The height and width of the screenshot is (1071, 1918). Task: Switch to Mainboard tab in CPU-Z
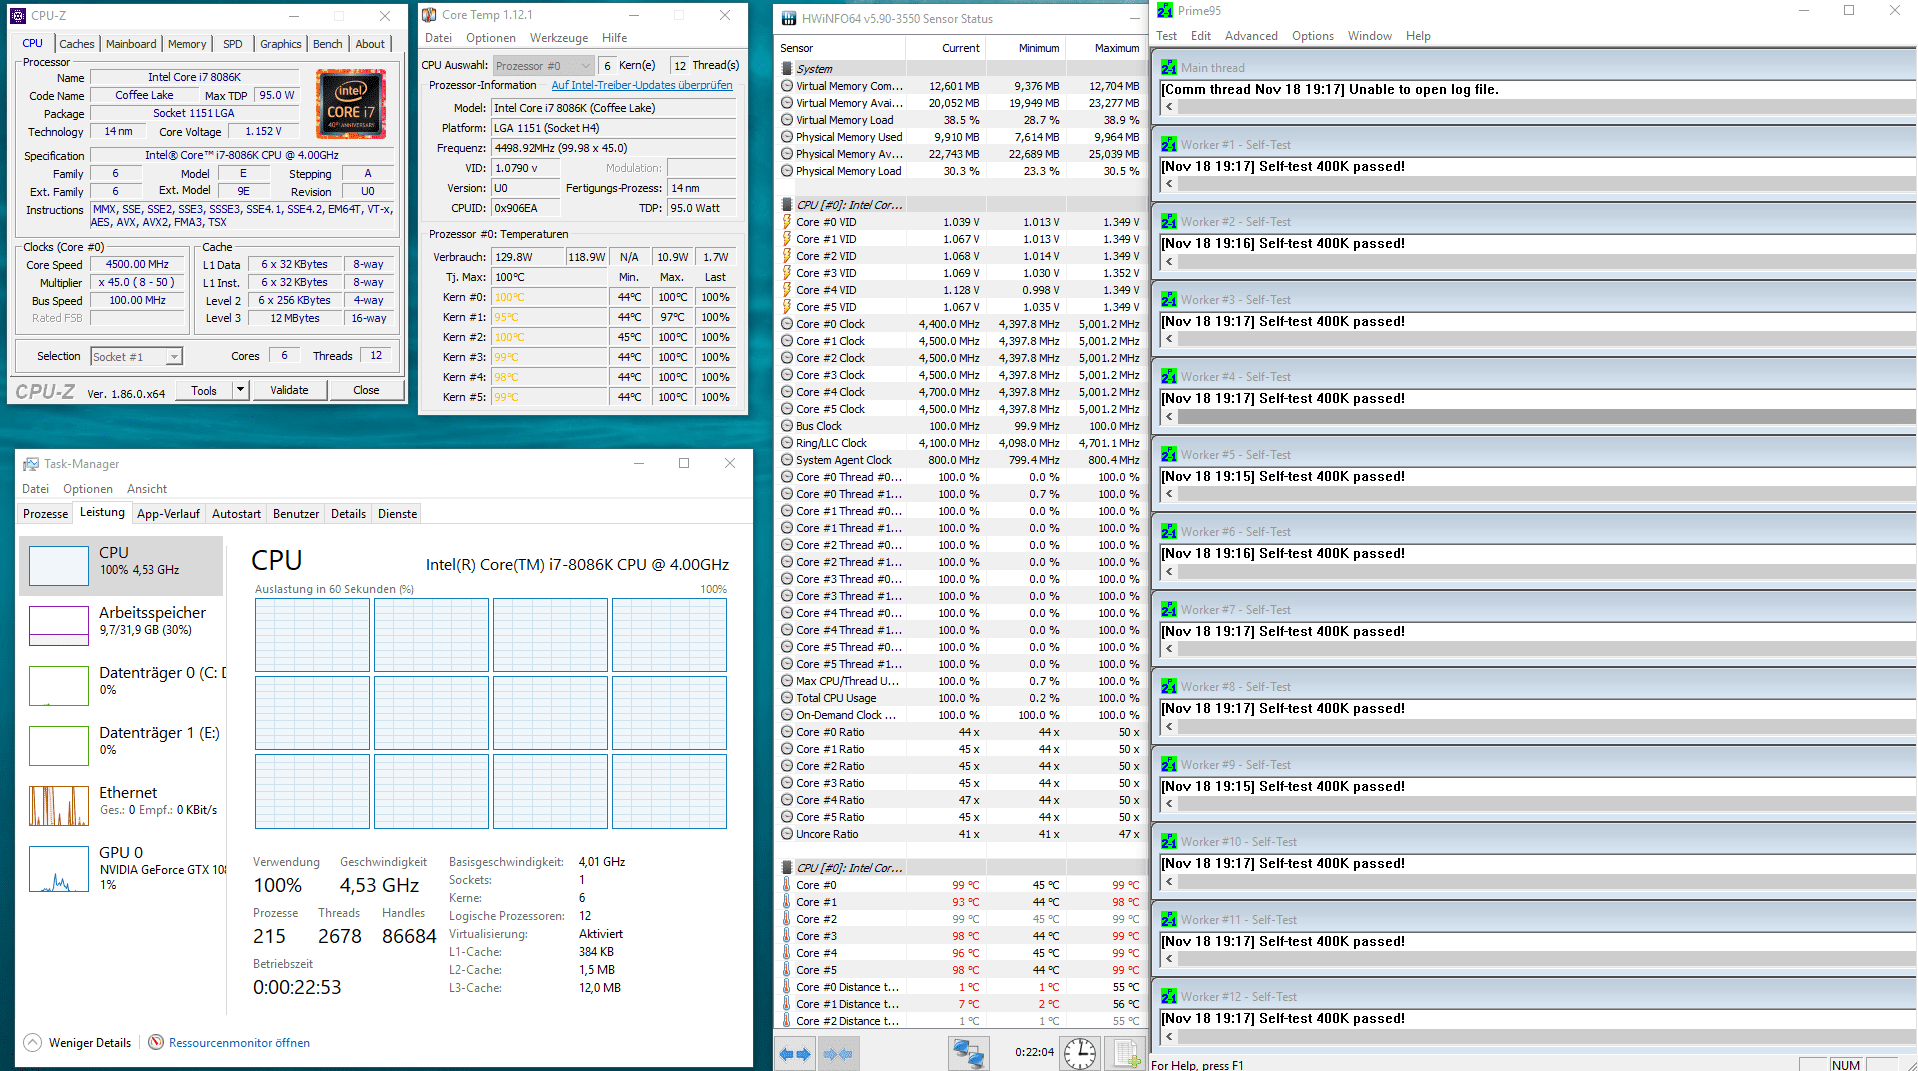click(x=131, y=44)
